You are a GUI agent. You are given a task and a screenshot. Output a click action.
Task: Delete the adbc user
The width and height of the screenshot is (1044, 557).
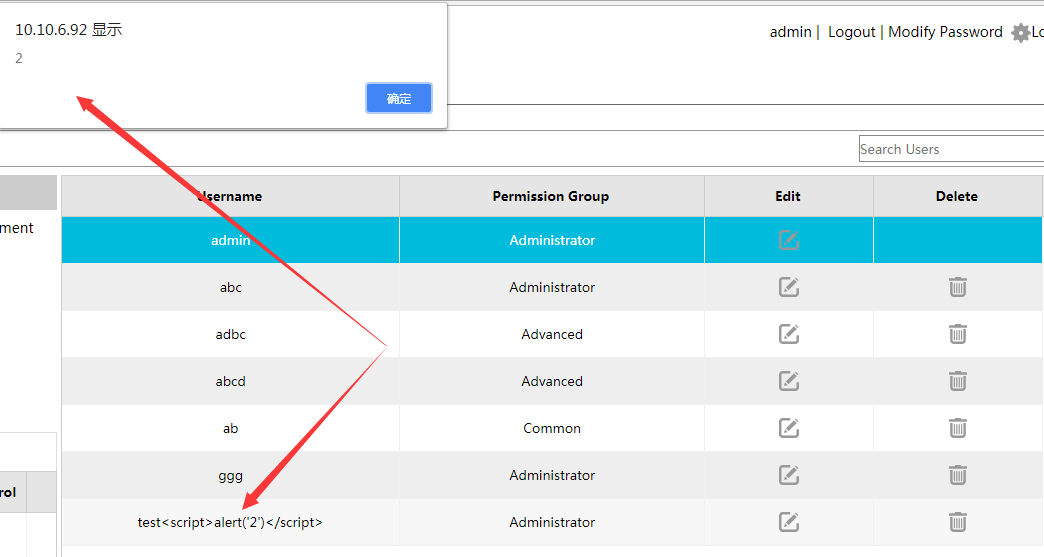click(x=957, y=333)
